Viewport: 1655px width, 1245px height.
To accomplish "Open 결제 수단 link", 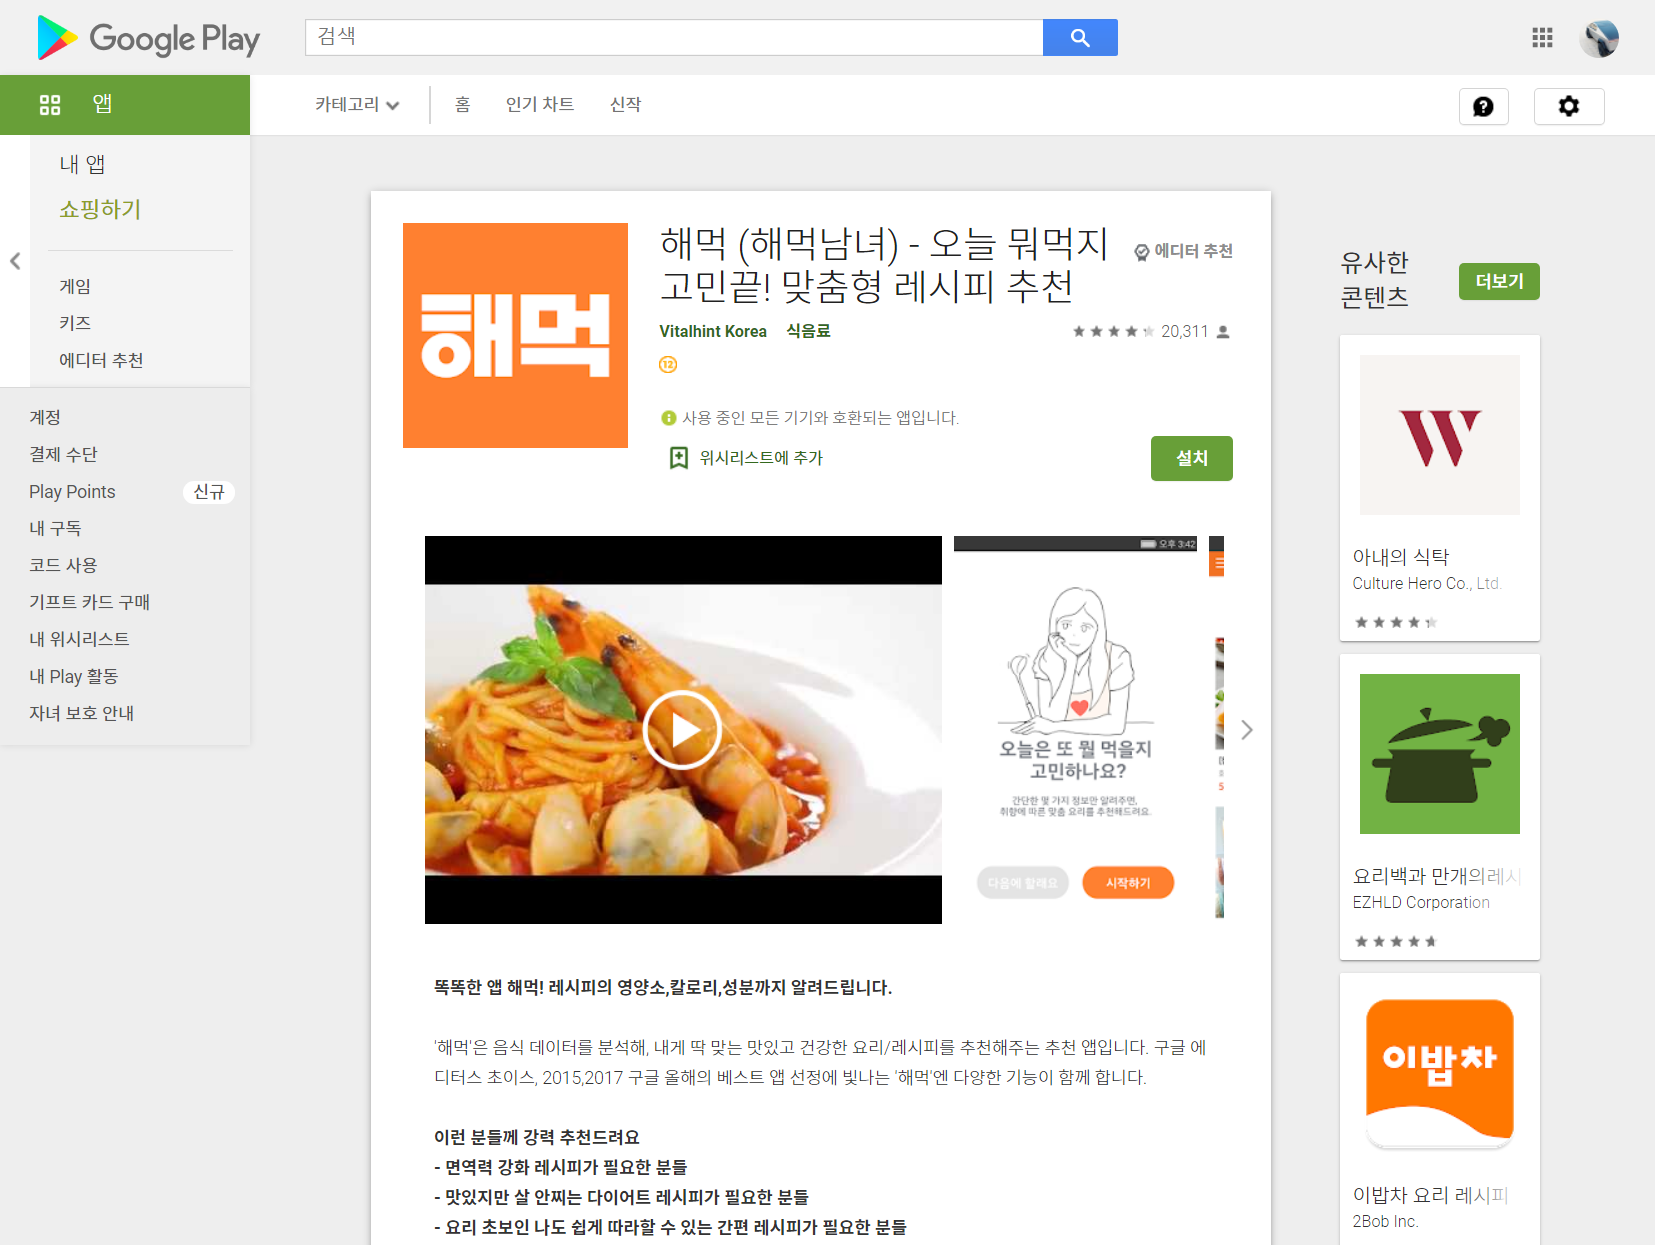I will pos(63,455).
